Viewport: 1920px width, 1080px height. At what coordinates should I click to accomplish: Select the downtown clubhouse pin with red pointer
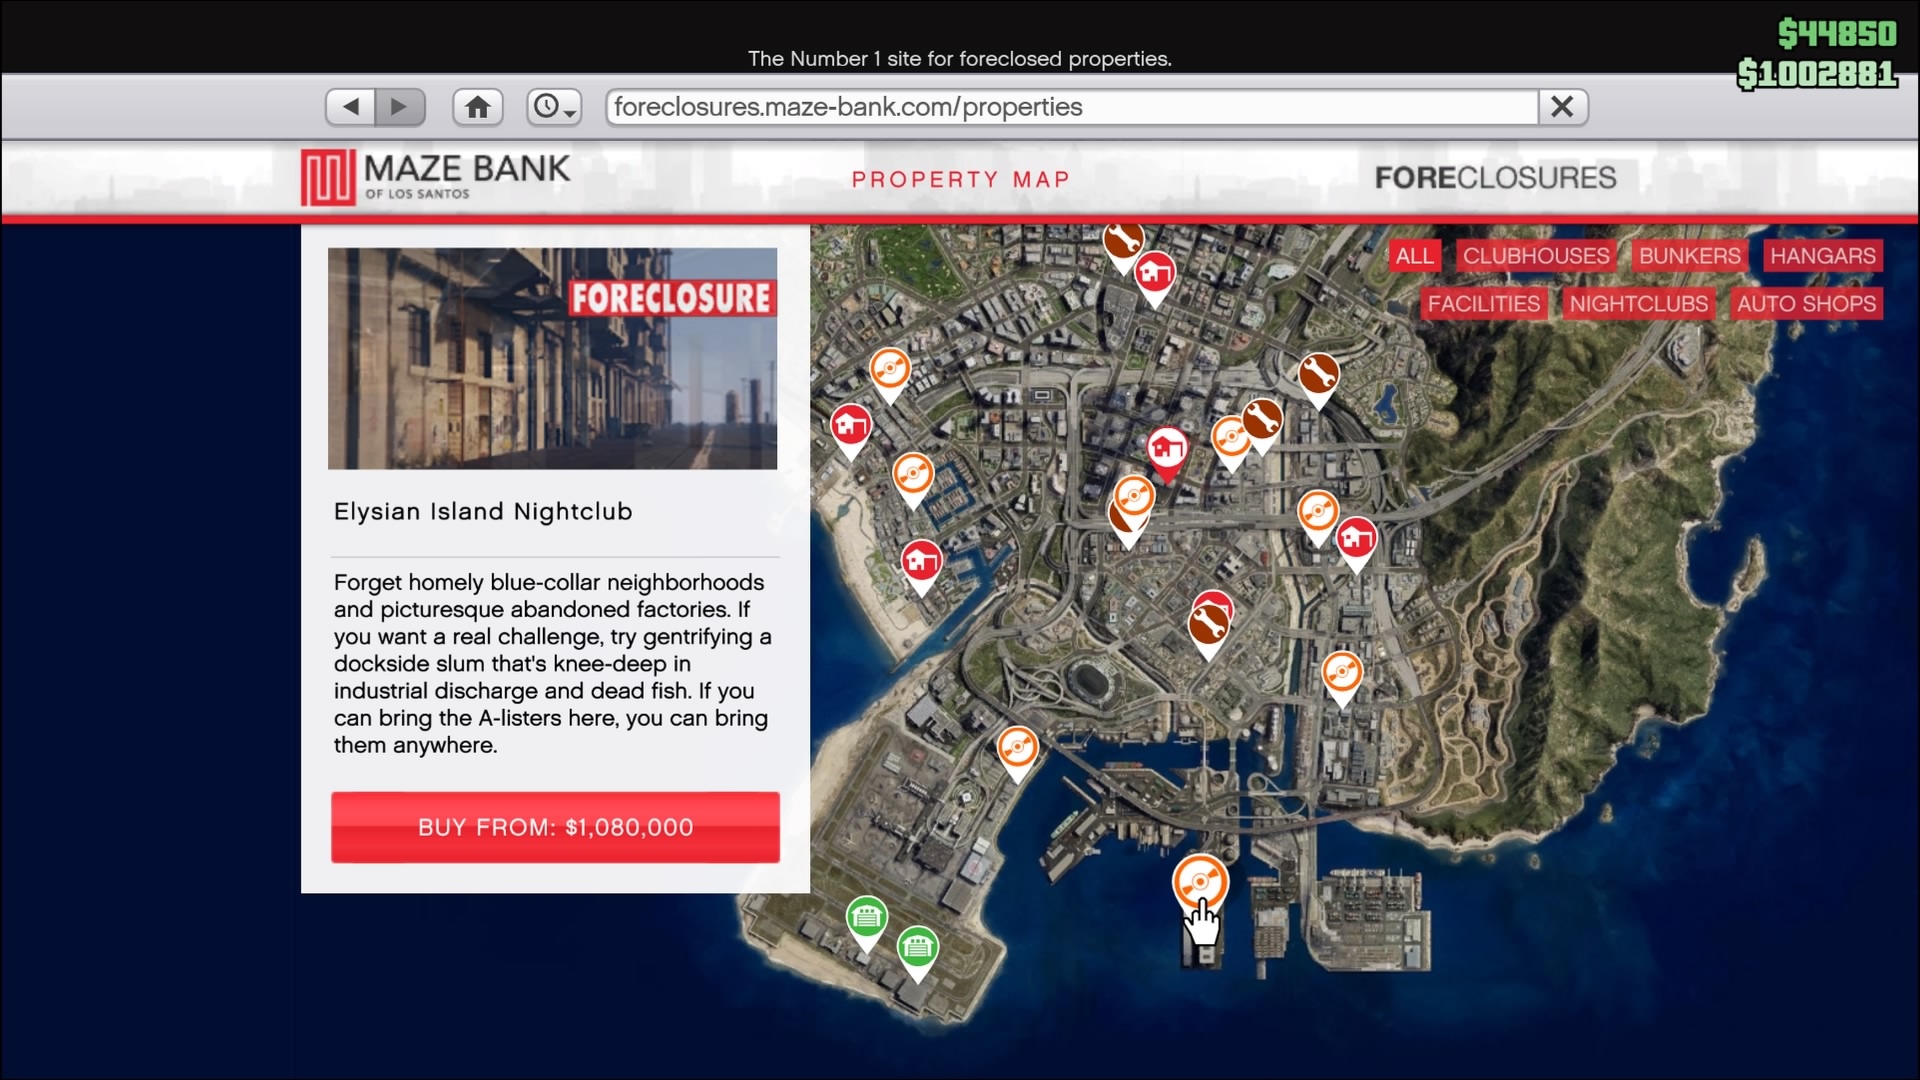(x=1167, y=451)
